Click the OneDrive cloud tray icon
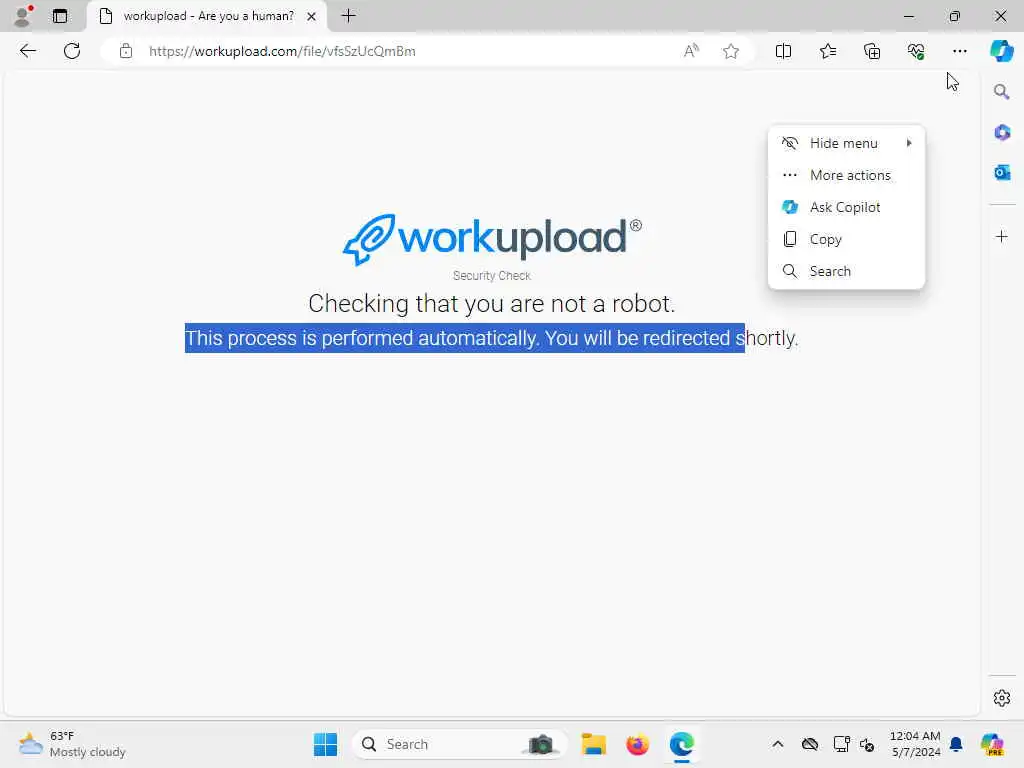This screenshot has height=768, width=1024. (810, 744)
